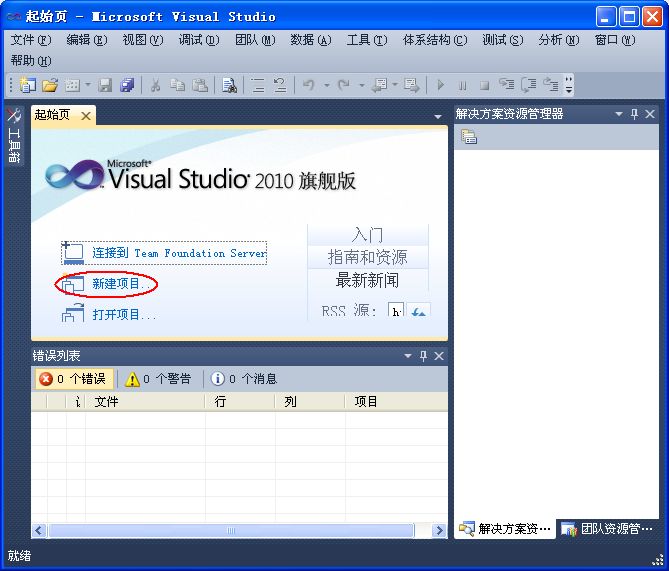Toggle auto-hide pin on 解决方案资源管理器
Image resolution: width=669 pixels, height=571 pixels.
634,114
